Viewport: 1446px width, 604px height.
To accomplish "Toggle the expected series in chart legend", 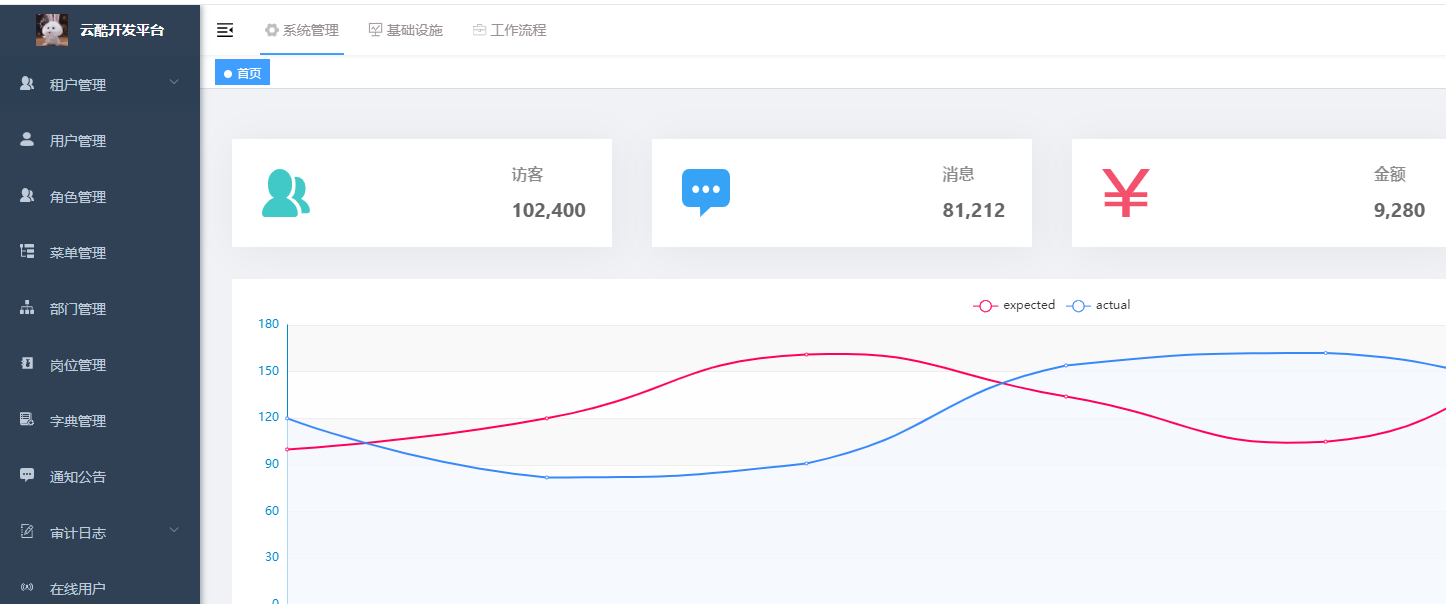I will tap(1014, 305).
